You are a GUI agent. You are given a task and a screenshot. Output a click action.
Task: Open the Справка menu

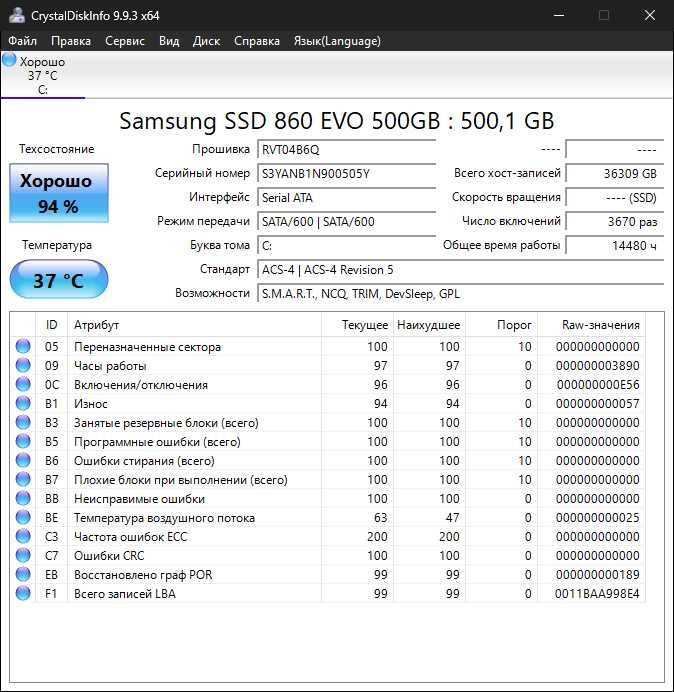[257, 41]
